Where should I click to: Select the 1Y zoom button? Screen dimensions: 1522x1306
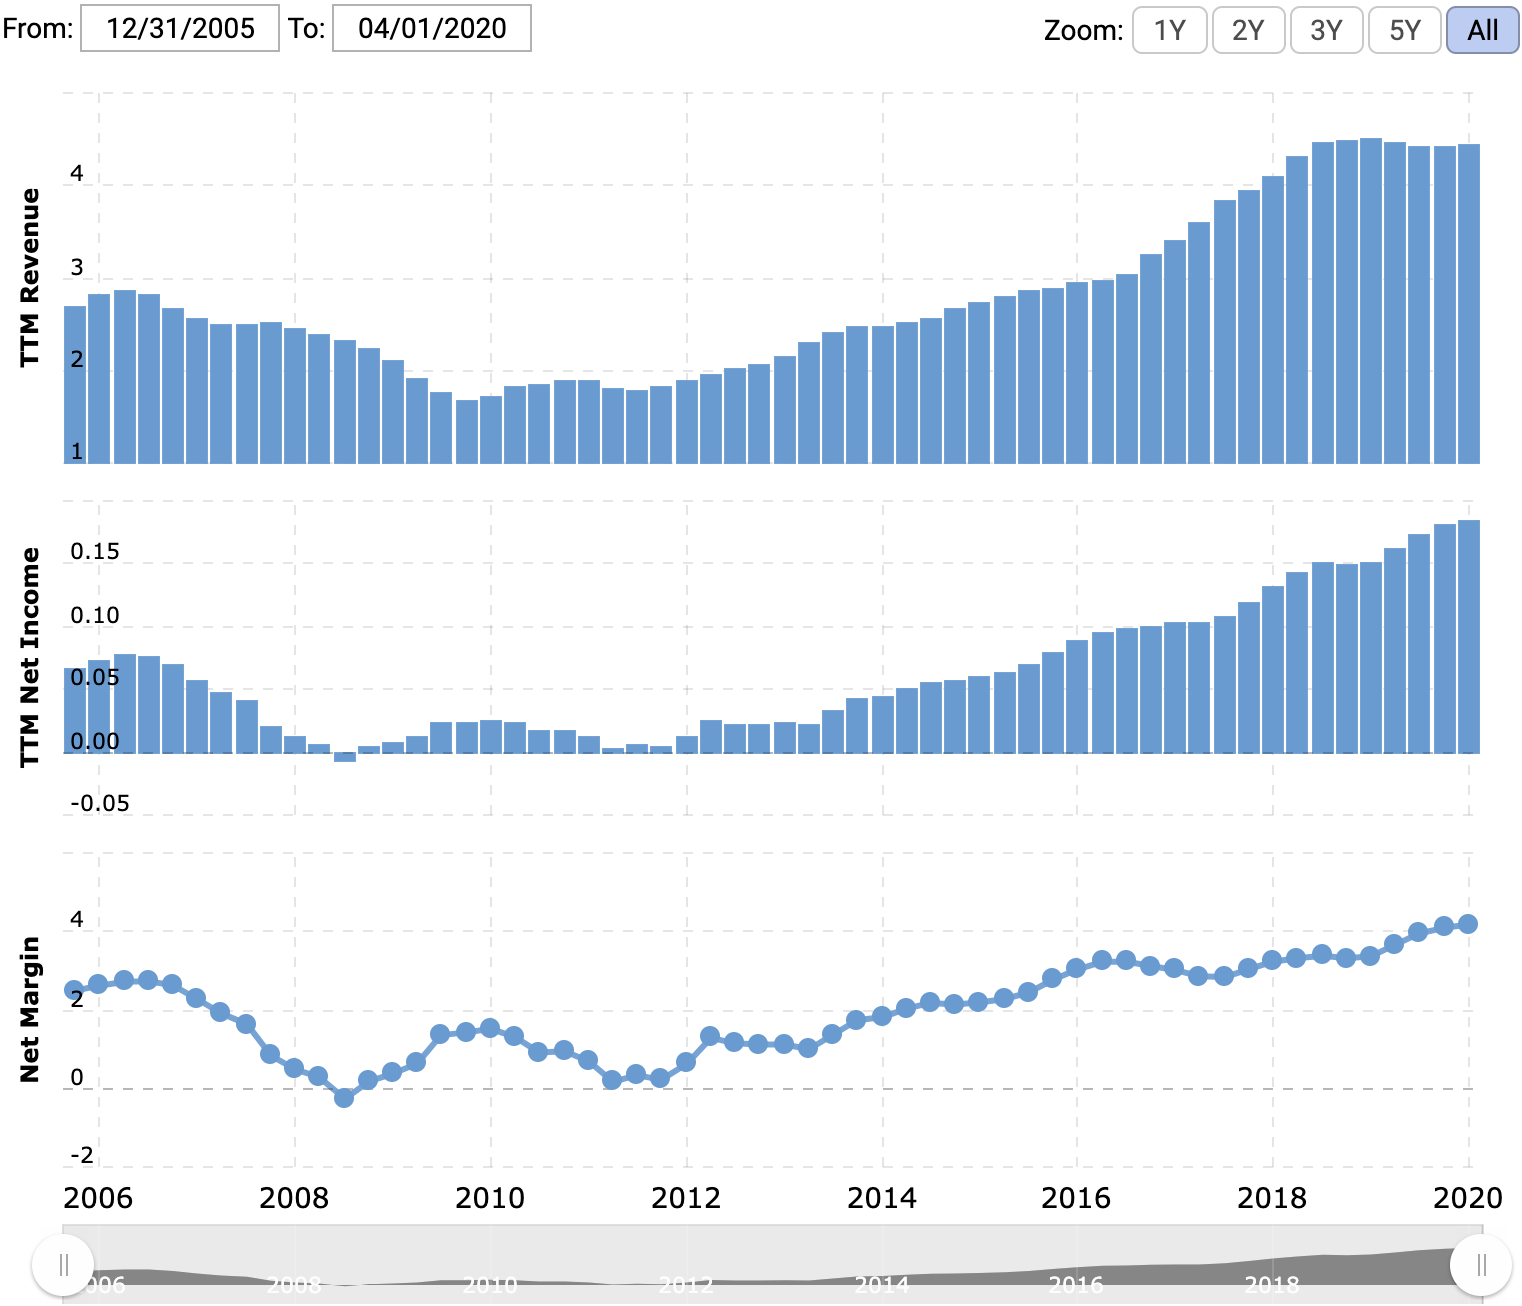[x=1170, y=30]
